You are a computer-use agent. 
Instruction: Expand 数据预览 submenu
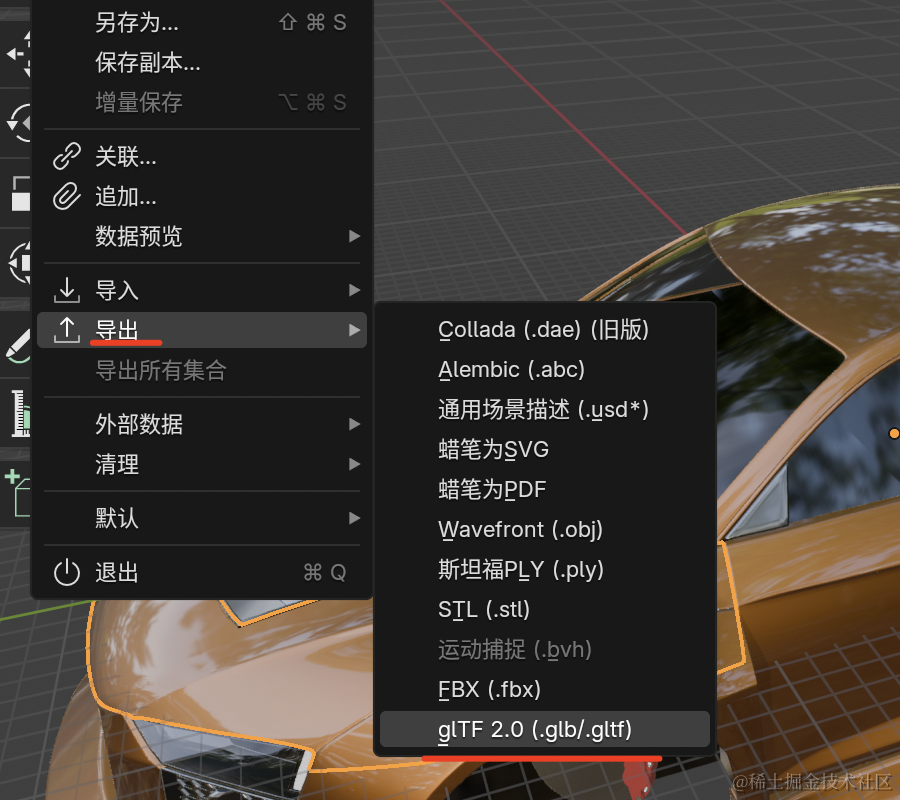click(201, 236)
